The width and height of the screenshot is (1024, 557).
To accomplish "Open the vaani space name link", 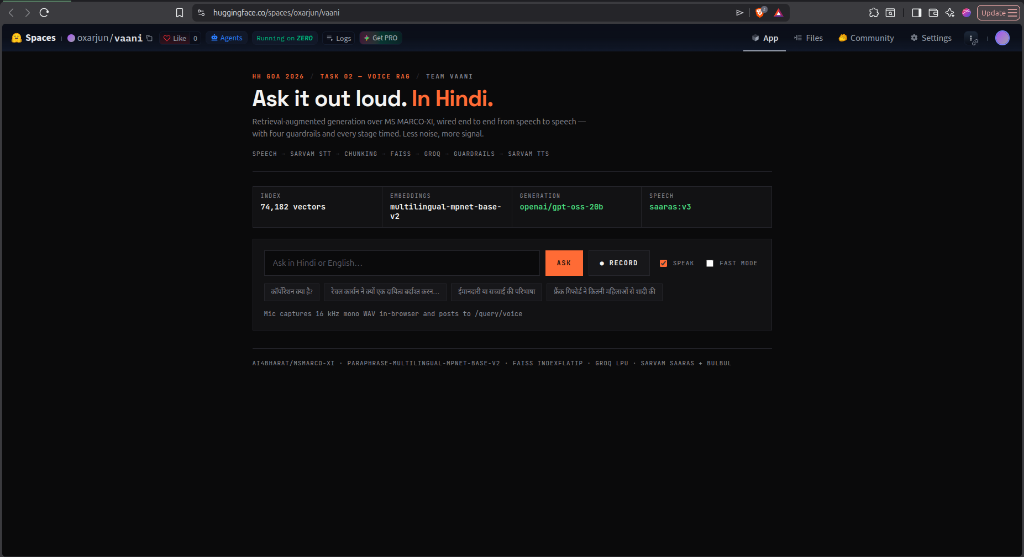I will click(x=128, y=38).
